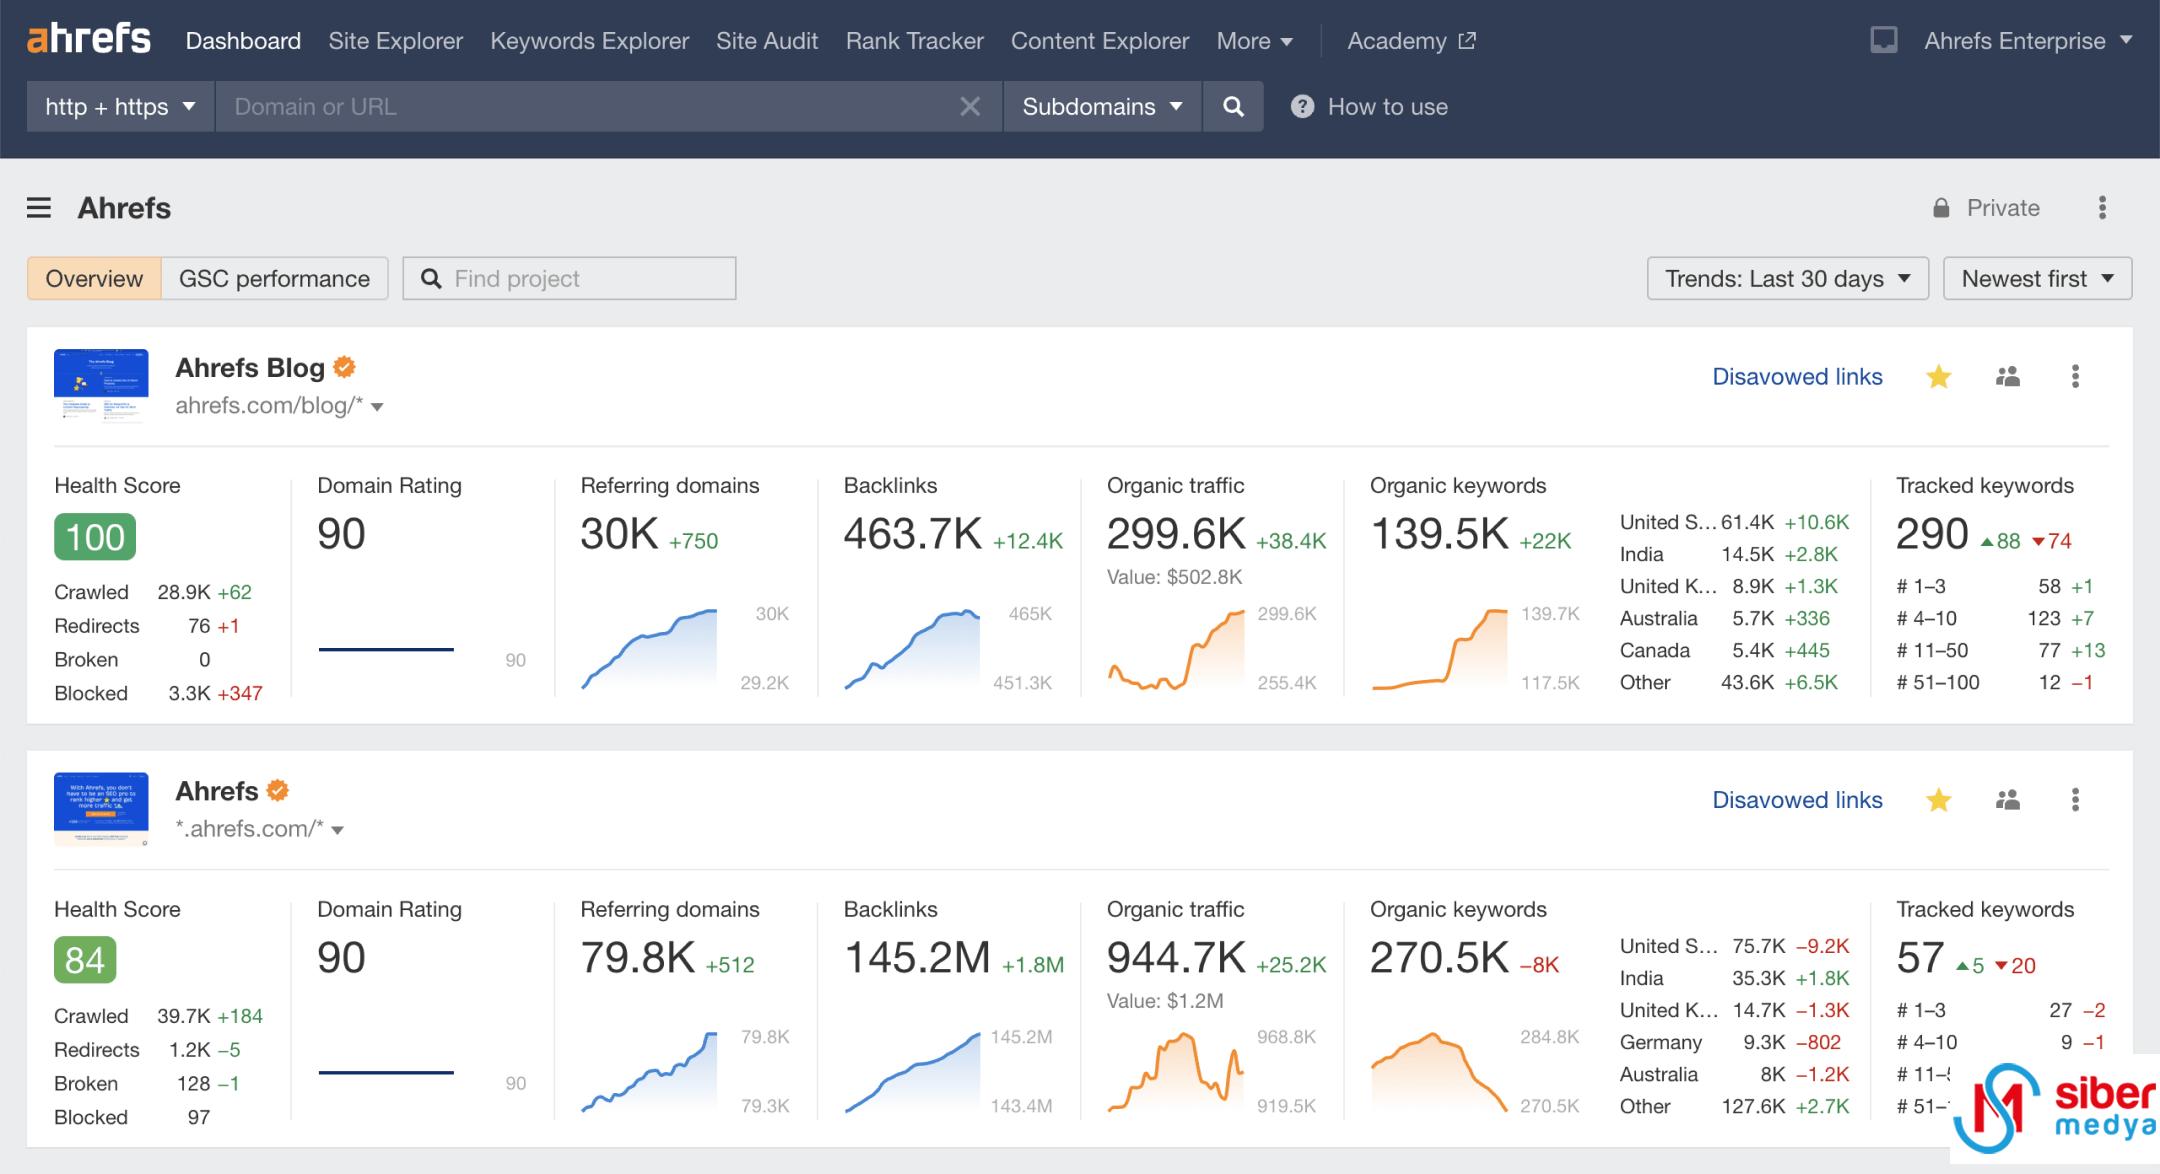This screenshot has height=1174, width=2160.
Task: Click Ahrefs referring domains 79.8K value
Action: [x=637, y=958]
